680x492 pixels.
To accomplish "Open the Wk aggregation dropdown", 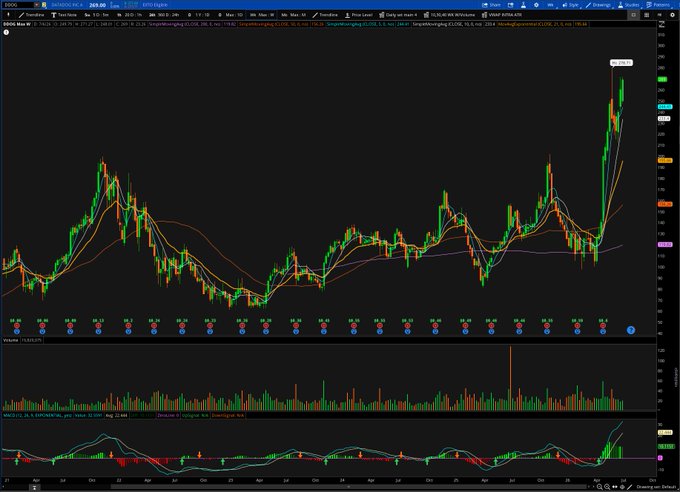I will click(550, 5).
